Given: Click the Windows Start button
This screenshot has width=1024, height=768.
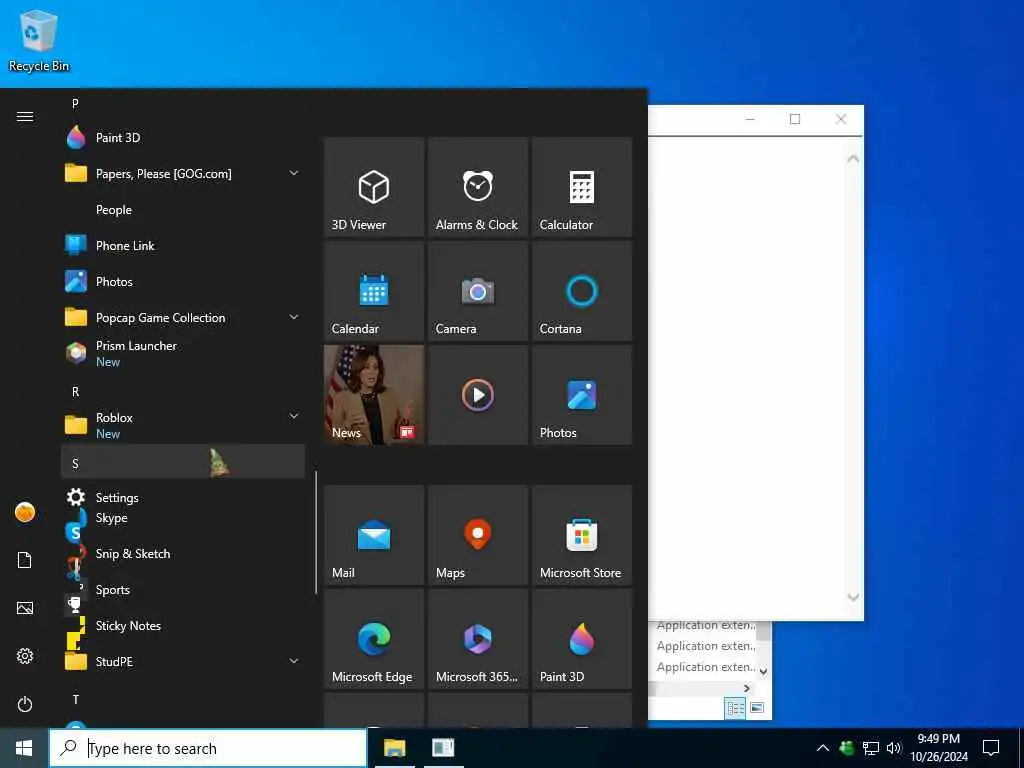Looking at the screenshot, I should [x=24, y=748].
